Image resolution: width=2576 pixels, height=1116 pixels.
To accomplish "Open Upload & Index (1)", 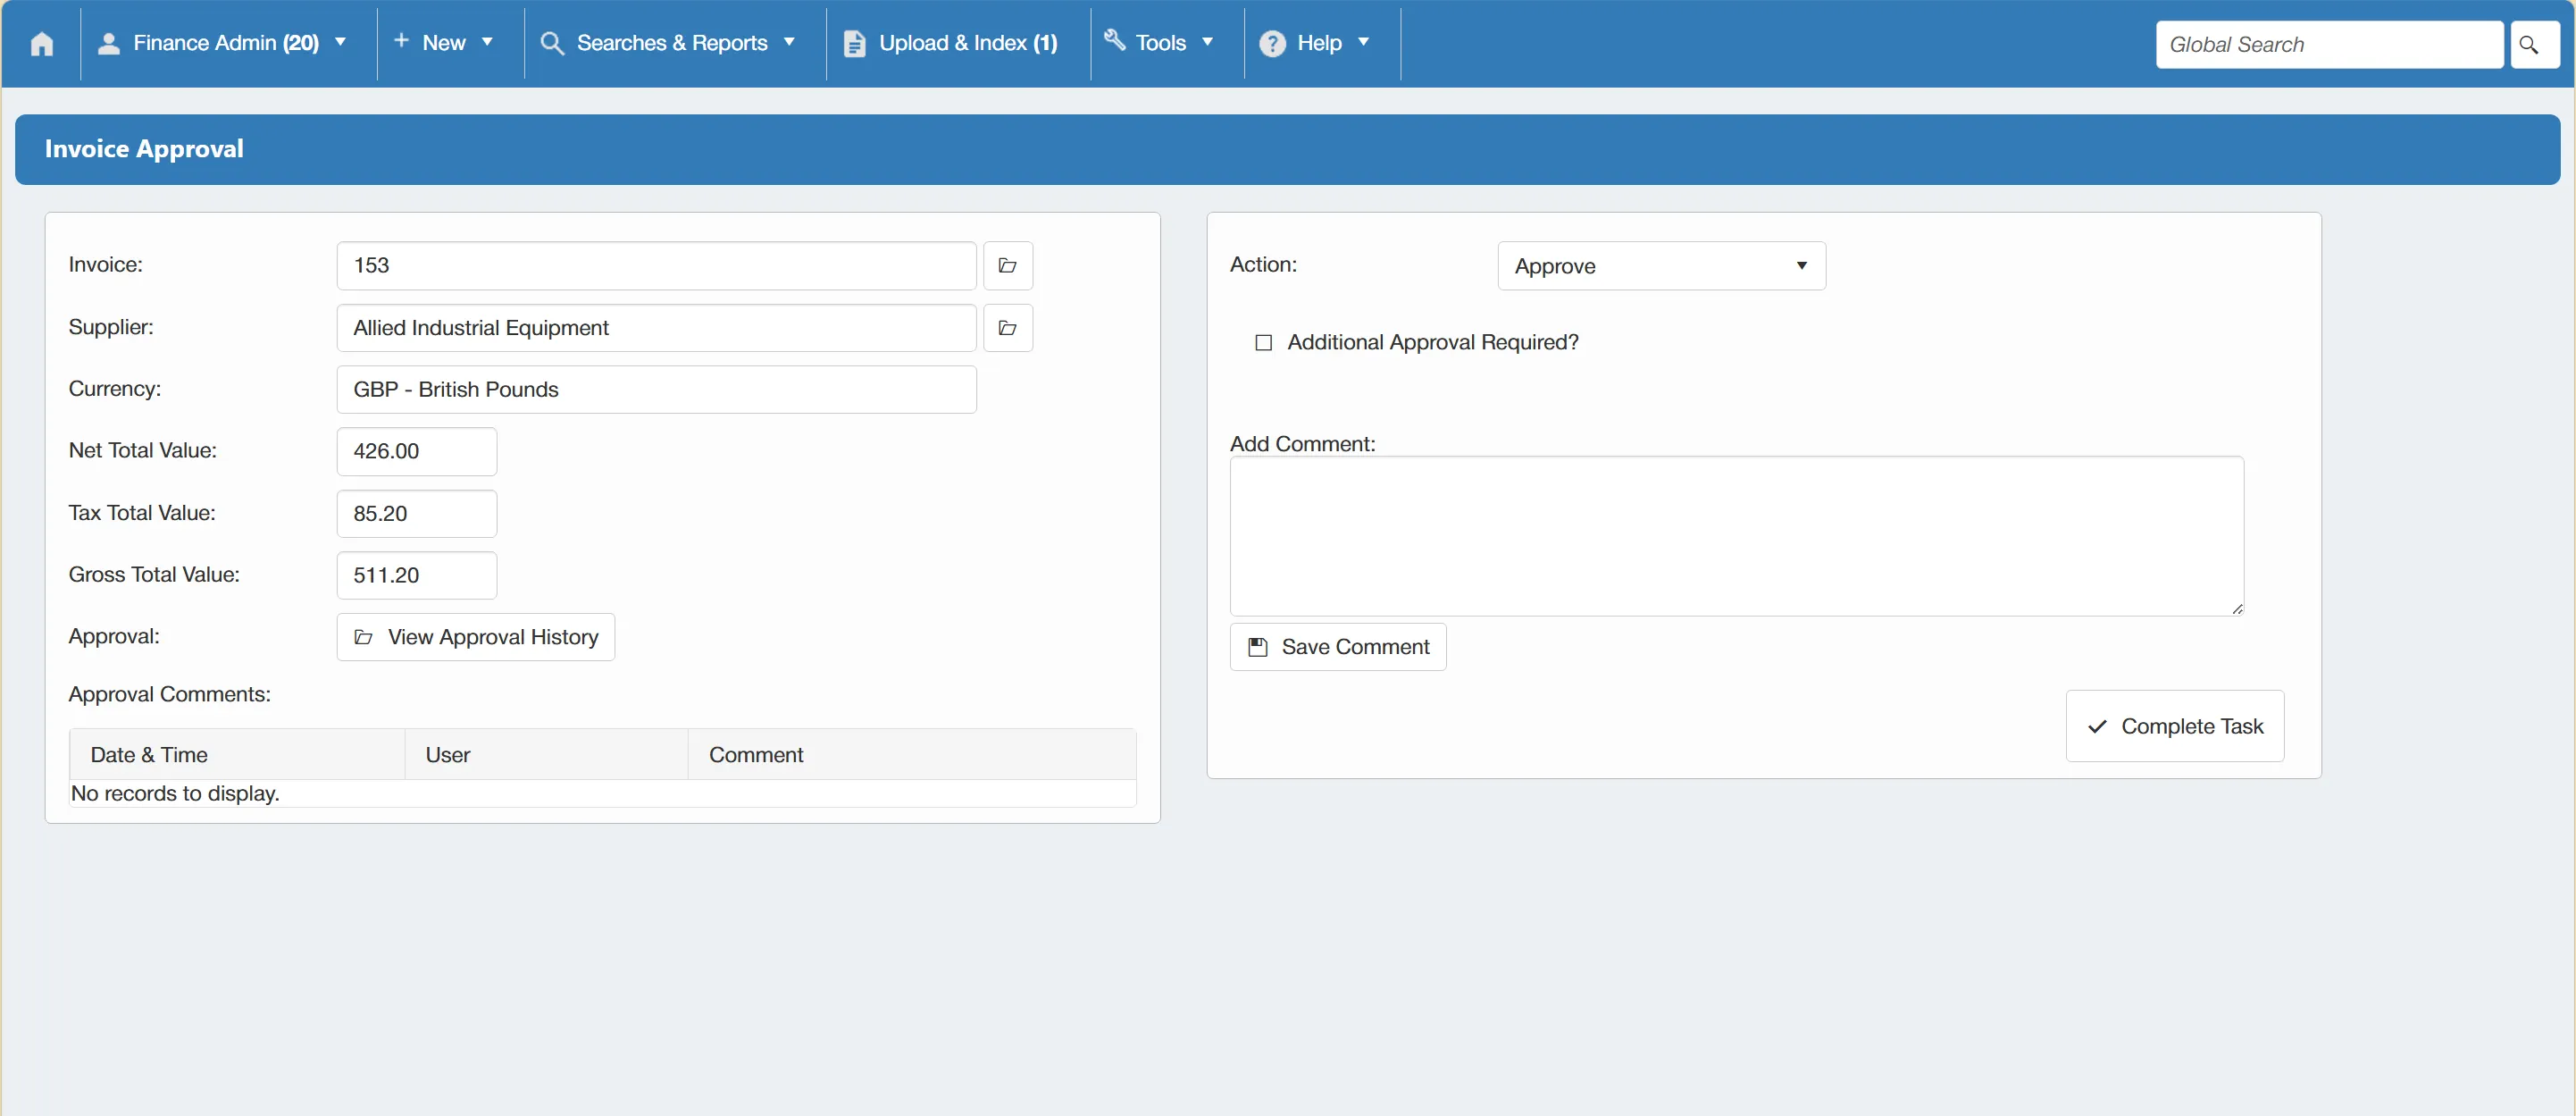I will pyautogui.click(x=951, y=43).
